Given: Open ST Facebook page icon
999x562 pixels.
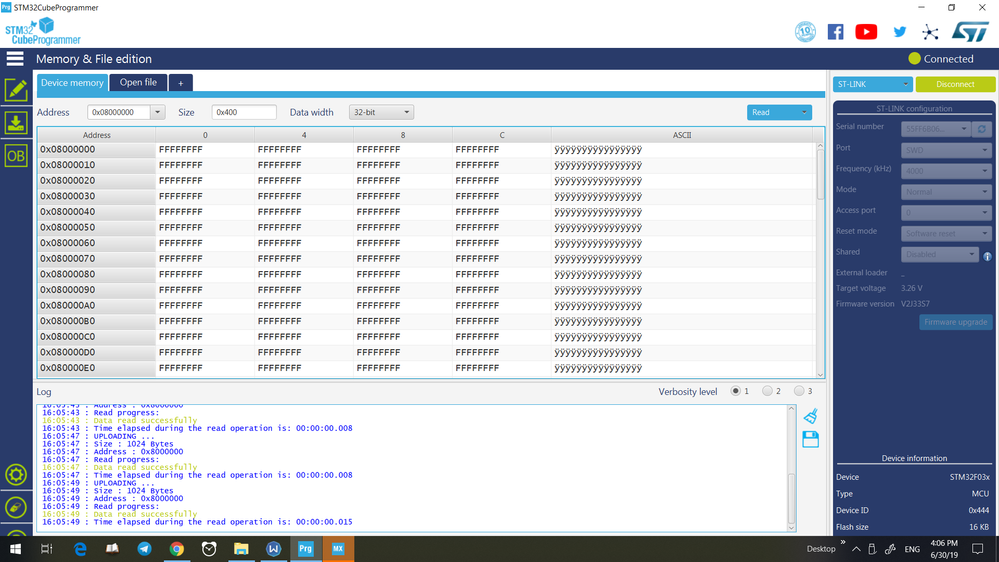Looking at the screenshot, I should coord(835,32).
